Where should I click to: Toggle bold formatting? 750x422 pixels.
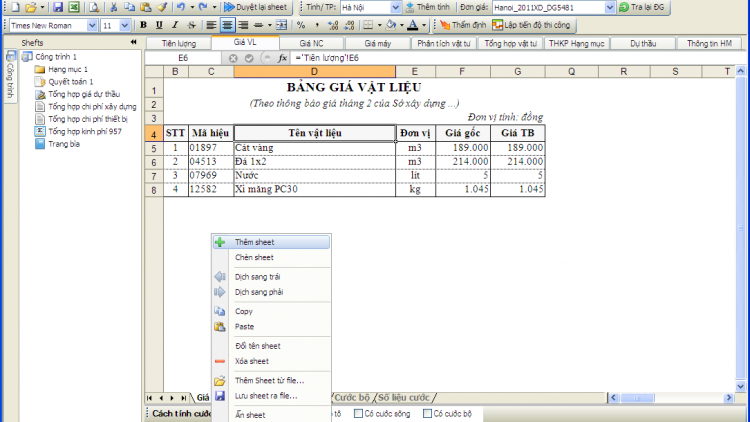143,25
